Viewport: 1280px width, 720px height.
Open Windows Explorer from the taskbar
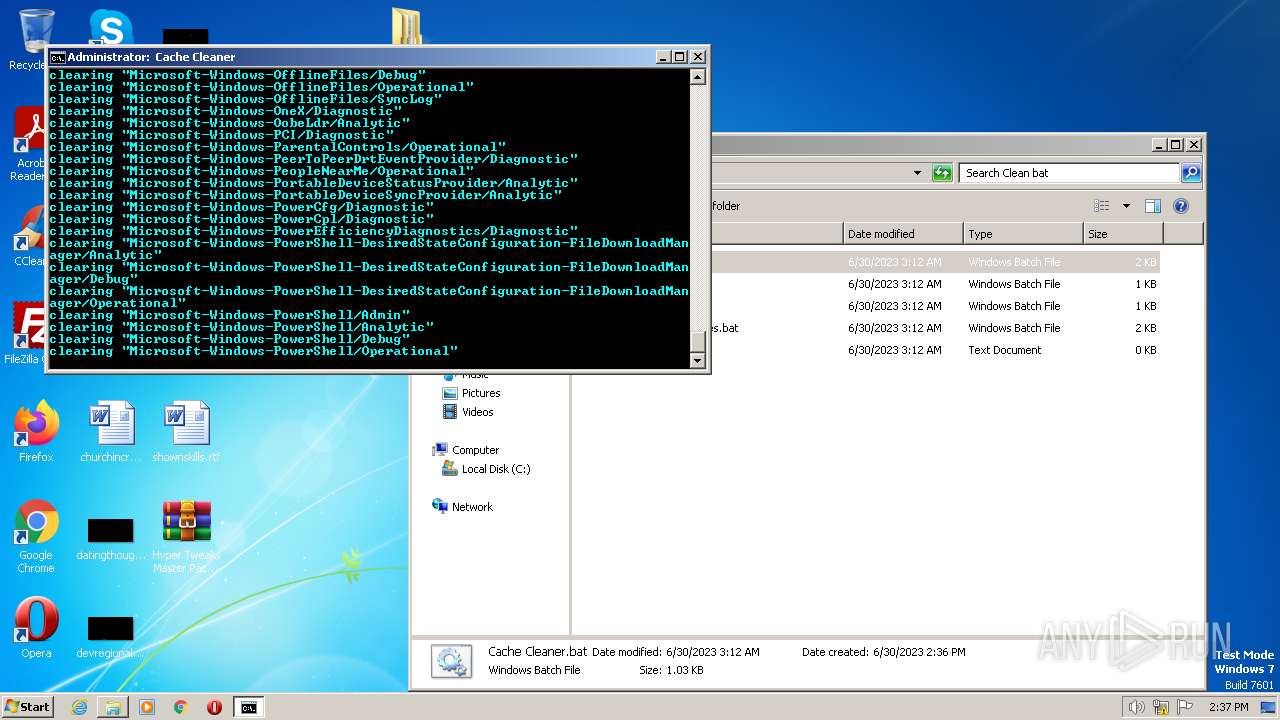(113, 707)
